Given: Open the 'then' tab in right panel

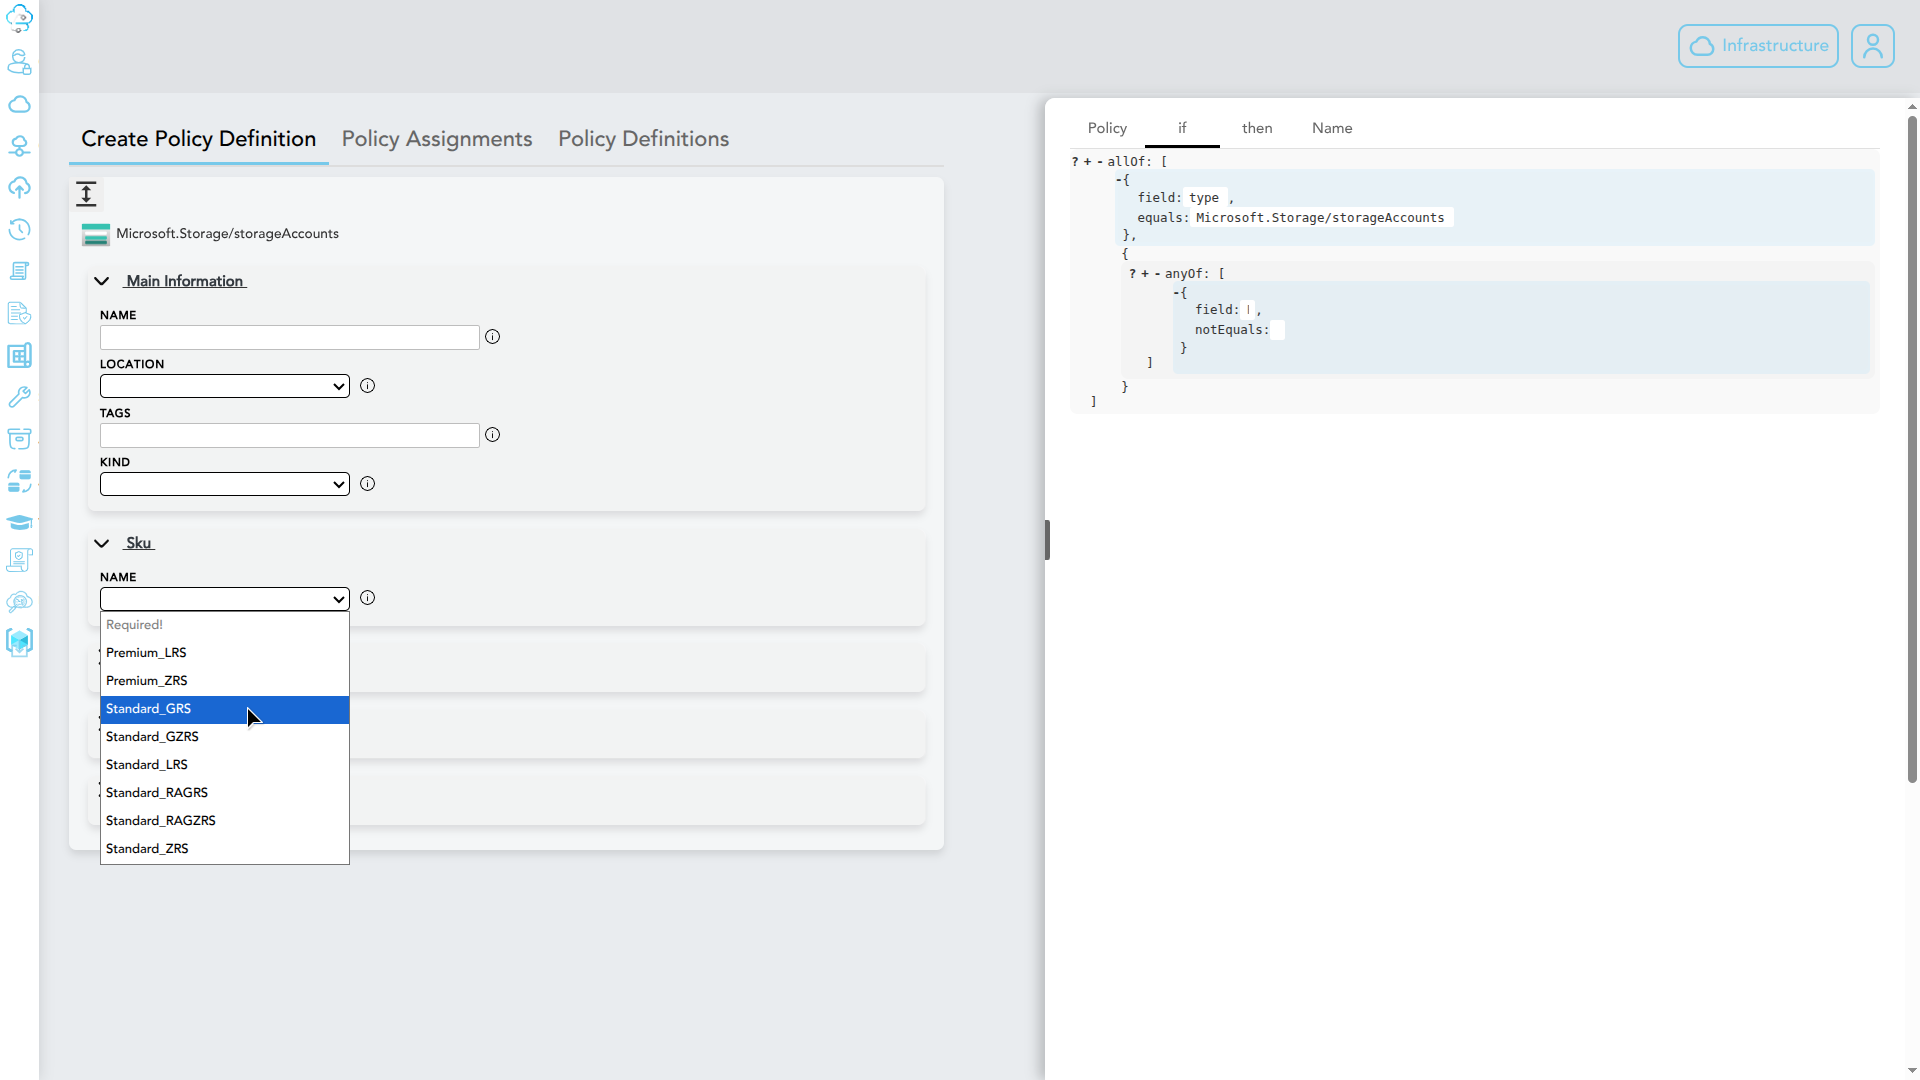Looking at the screenshot, I should click(1257, 128).
